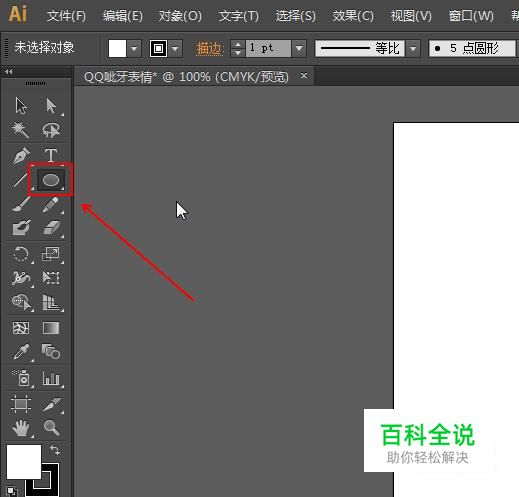Select the Ellipse tool
Viewport: 519px width, 497px height.
(x=51, y=180)
